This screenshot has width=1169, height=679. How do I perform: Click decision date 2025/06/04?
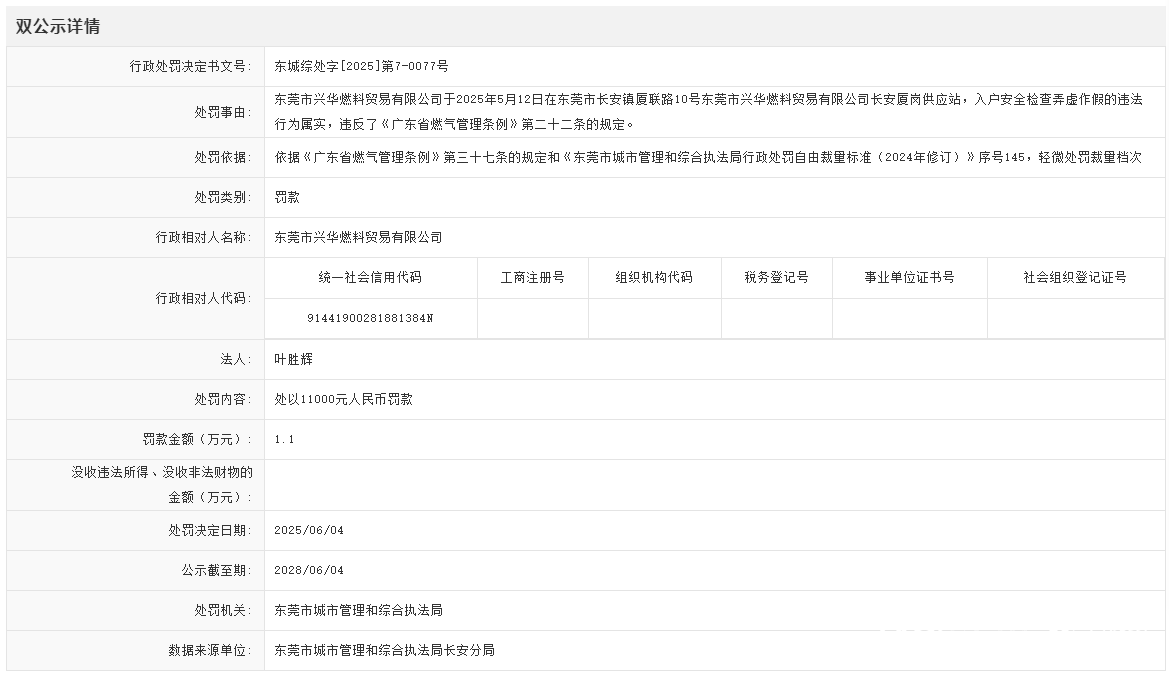click(309, 531)
